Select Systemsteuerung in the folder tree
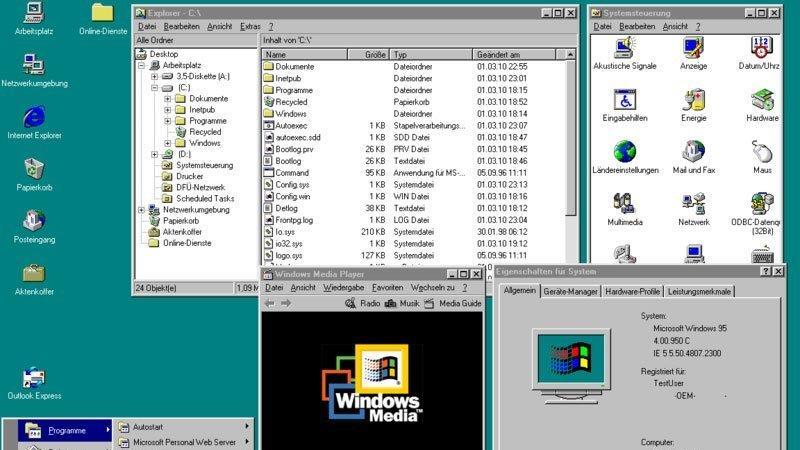 pyautogui.click(x=204, y=165)
